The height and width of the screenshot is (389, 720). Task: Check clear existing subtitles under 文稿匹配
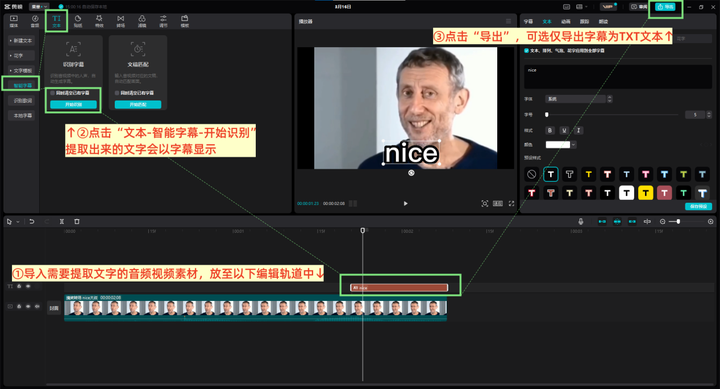click(117, 93)
